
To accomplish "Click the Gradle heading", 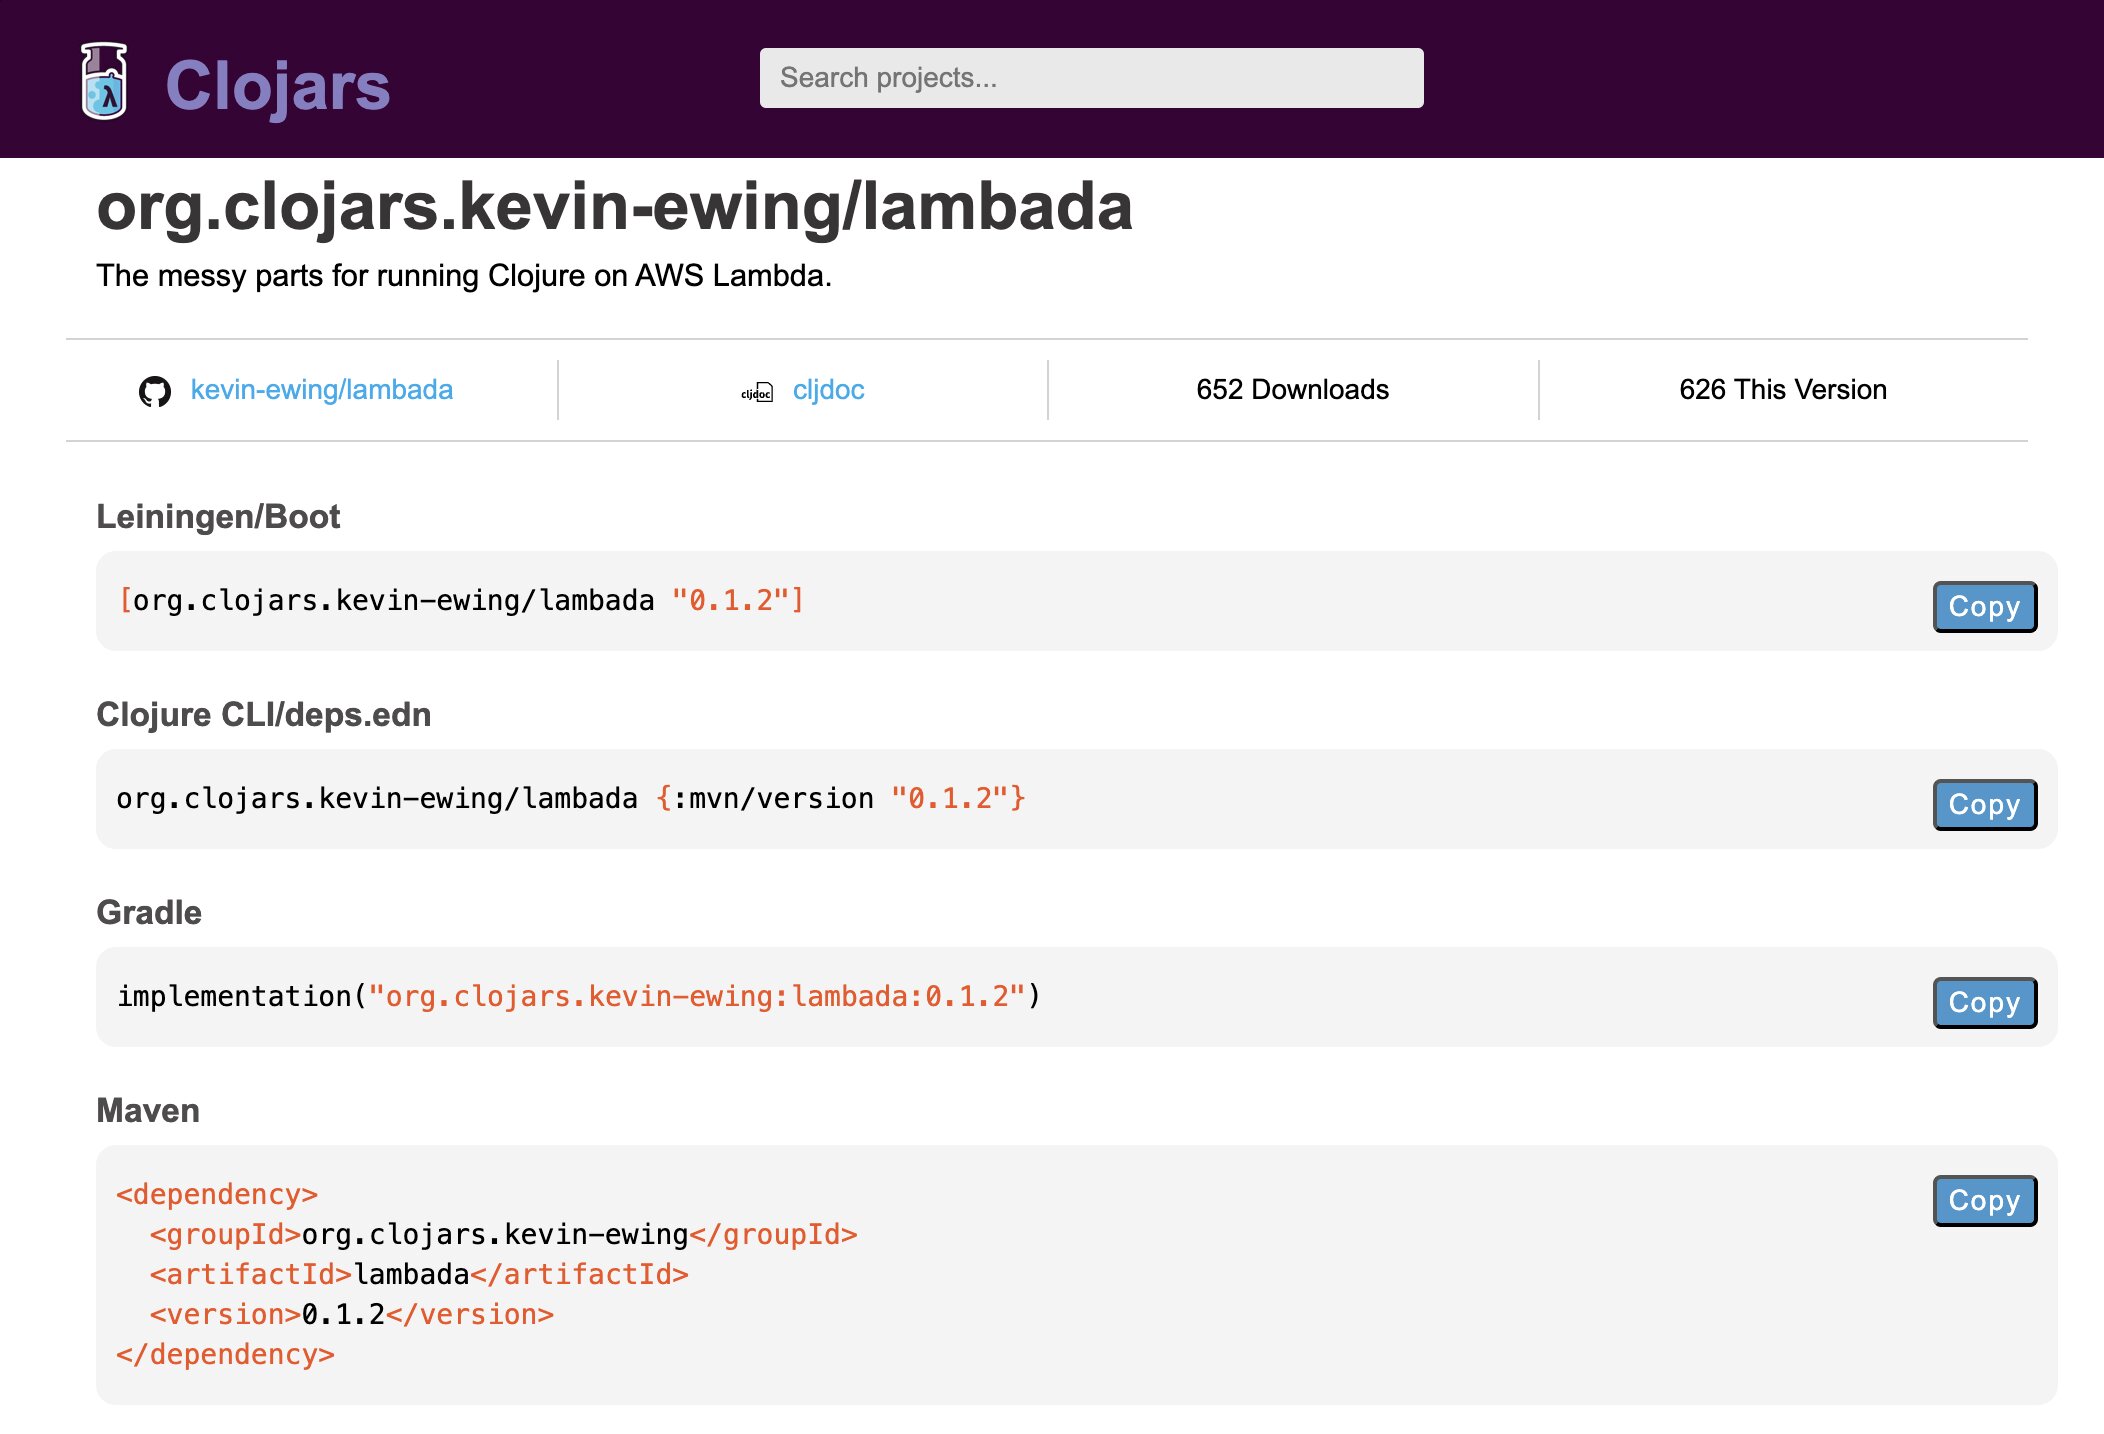I will 149,913.
